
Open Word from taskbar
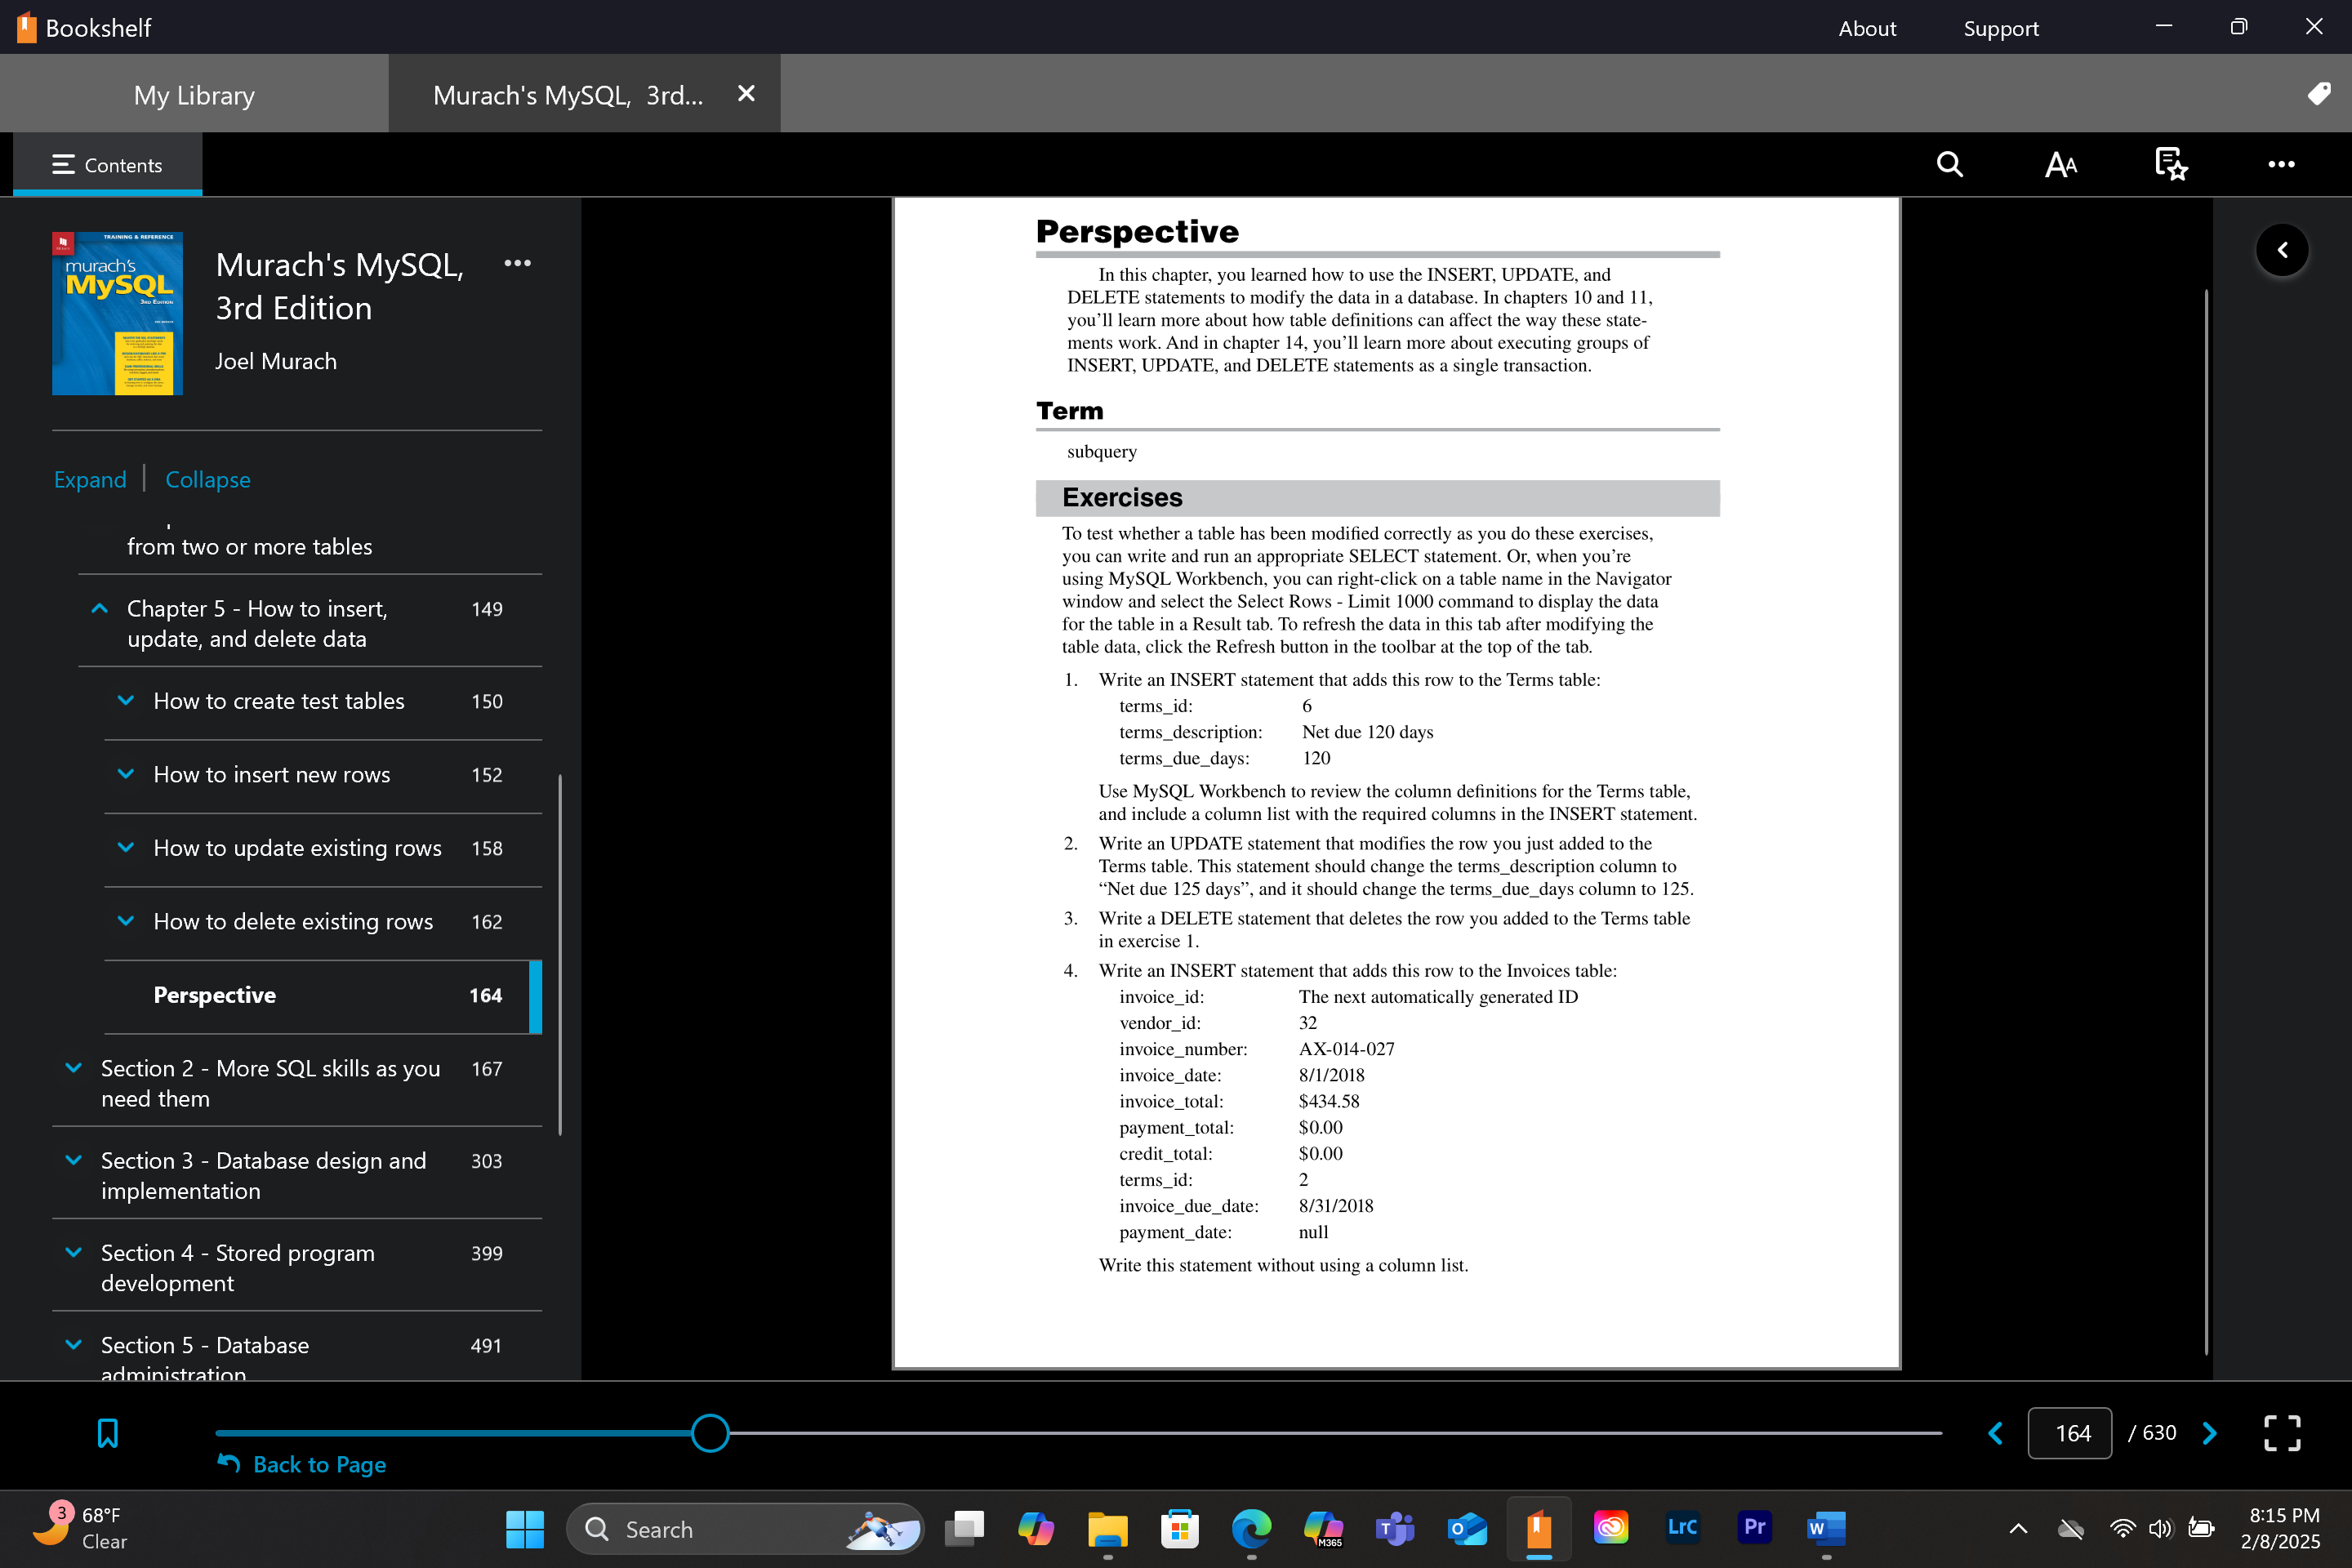click(x=1826, y=1529)
